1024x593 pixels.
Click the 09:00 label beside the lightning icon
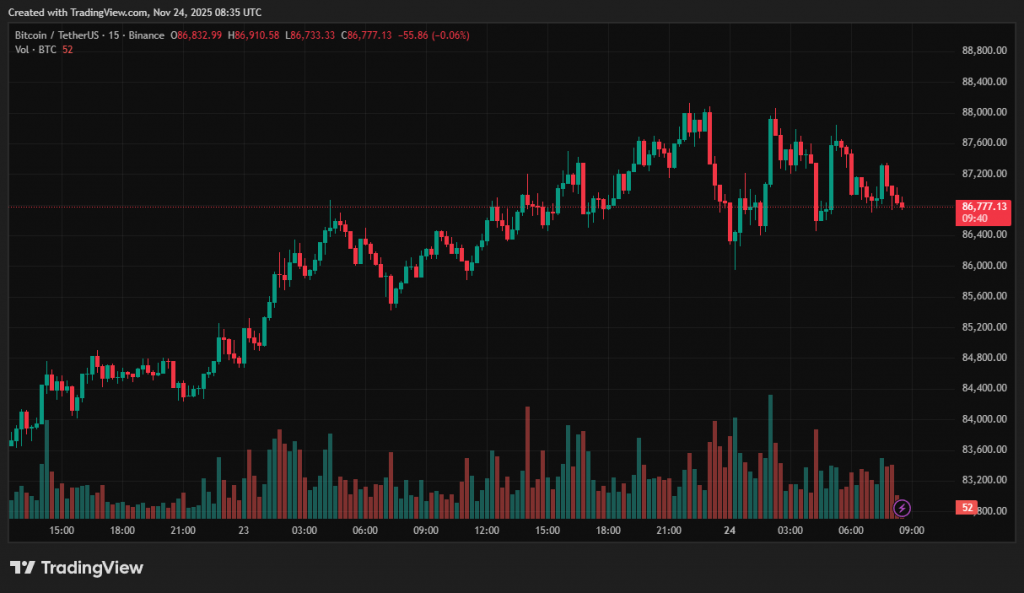point(911,530)
